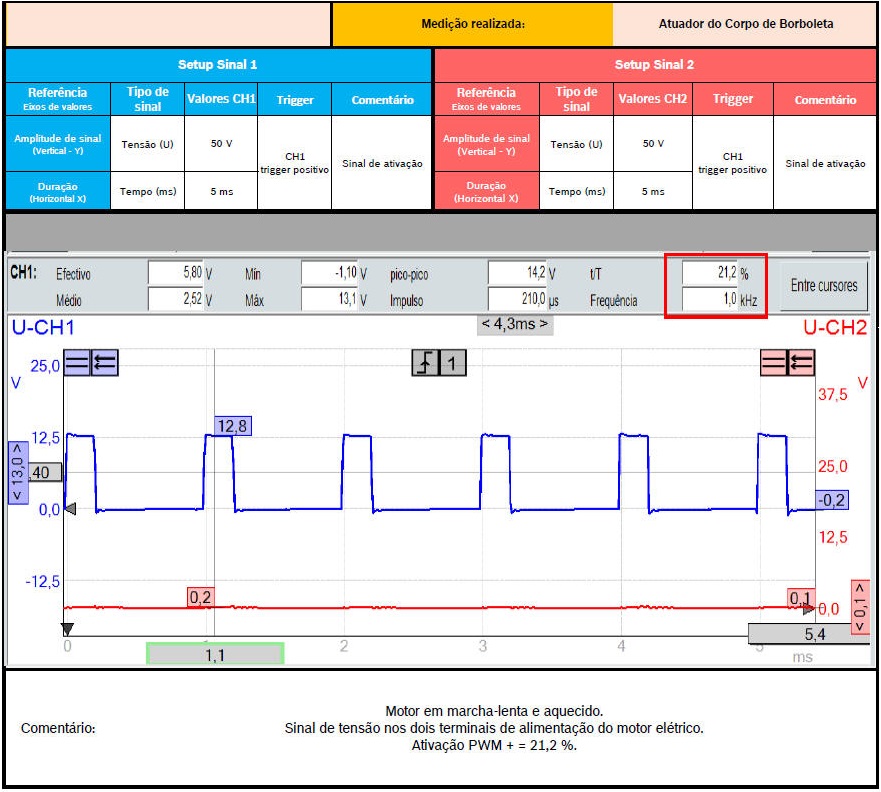This screenshot has width=881, height=792.
Task: Click the rising-edge trigger icon
Action: [x=425, y=363]
